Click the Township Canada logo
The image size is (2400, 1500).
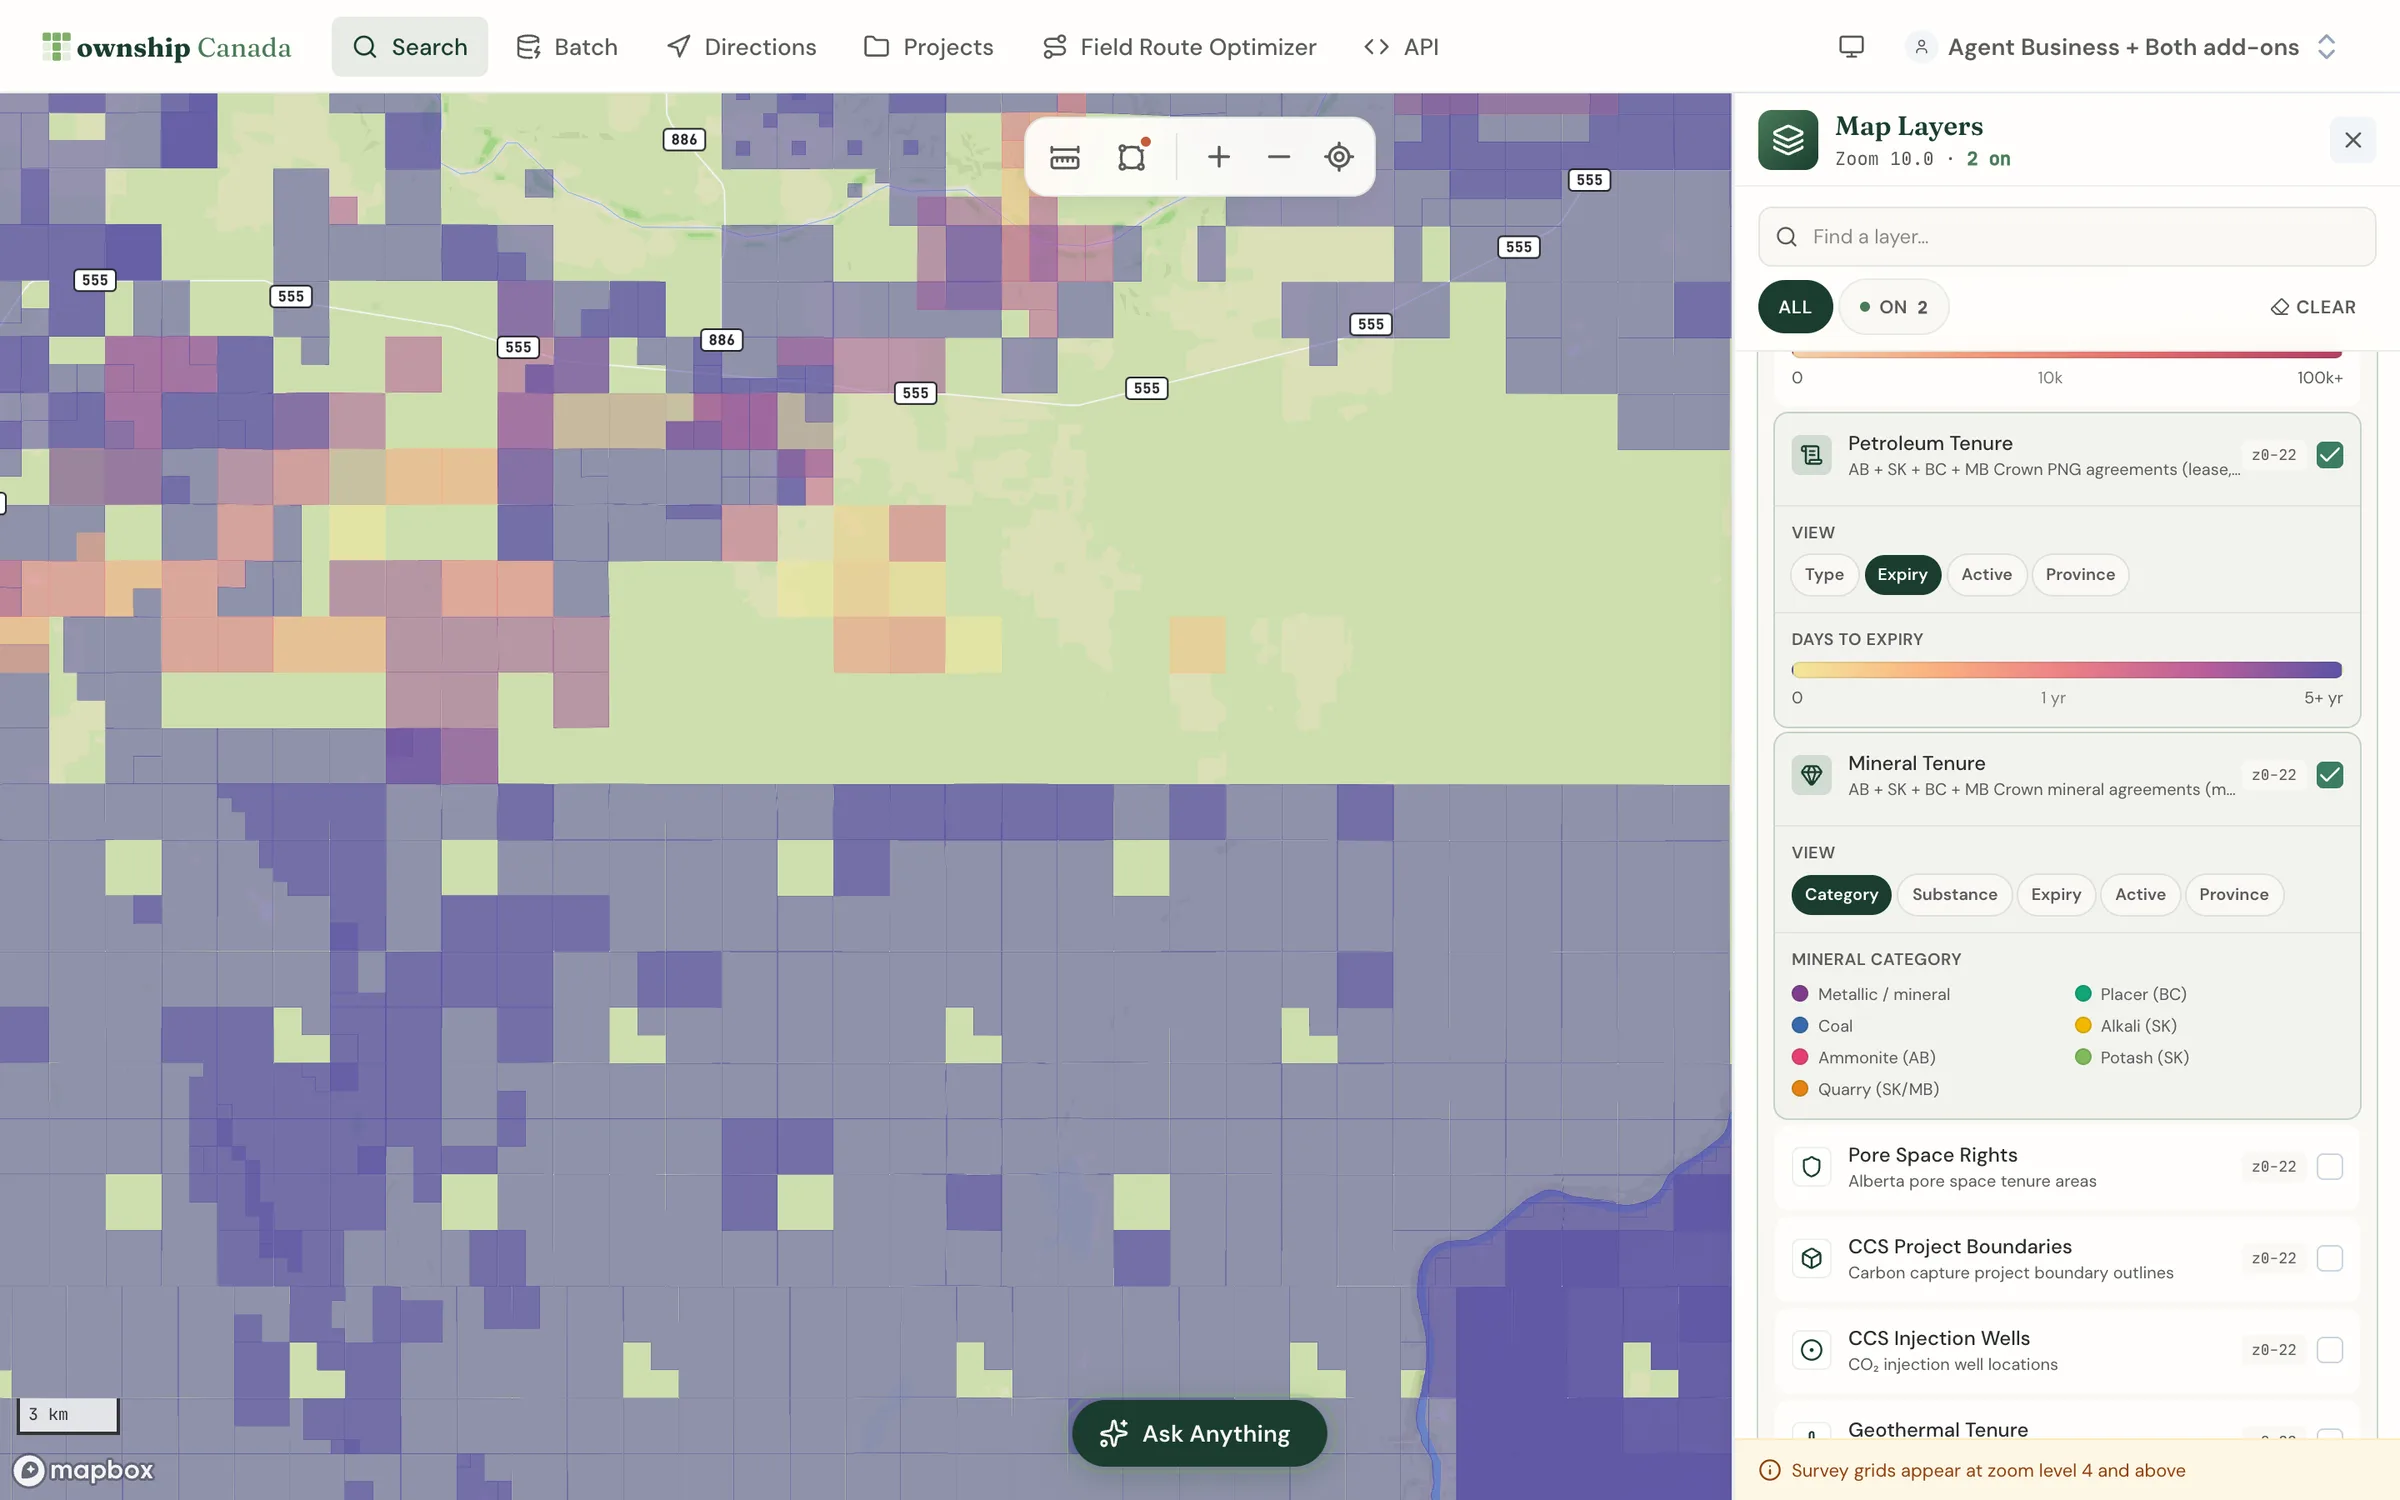click(x=166, y=47)
